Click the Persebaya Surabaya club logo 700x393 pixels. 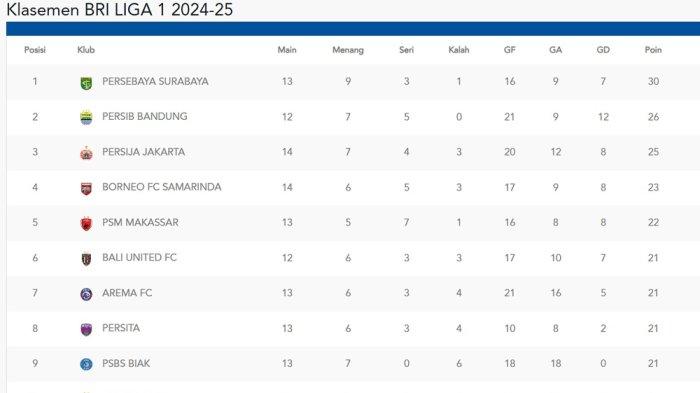pyautogui.click(x=86, y=83)
